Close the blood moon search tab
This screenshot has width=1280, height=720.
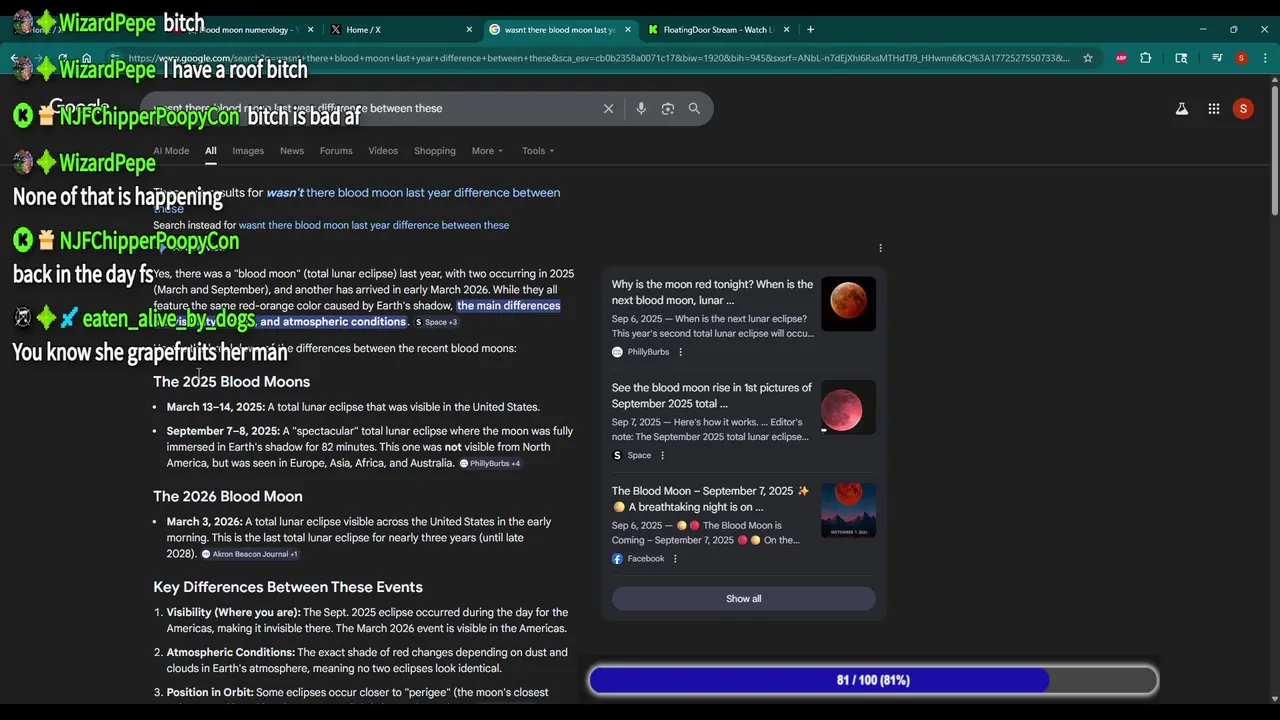pyautogui.click(x=628, y=30)
